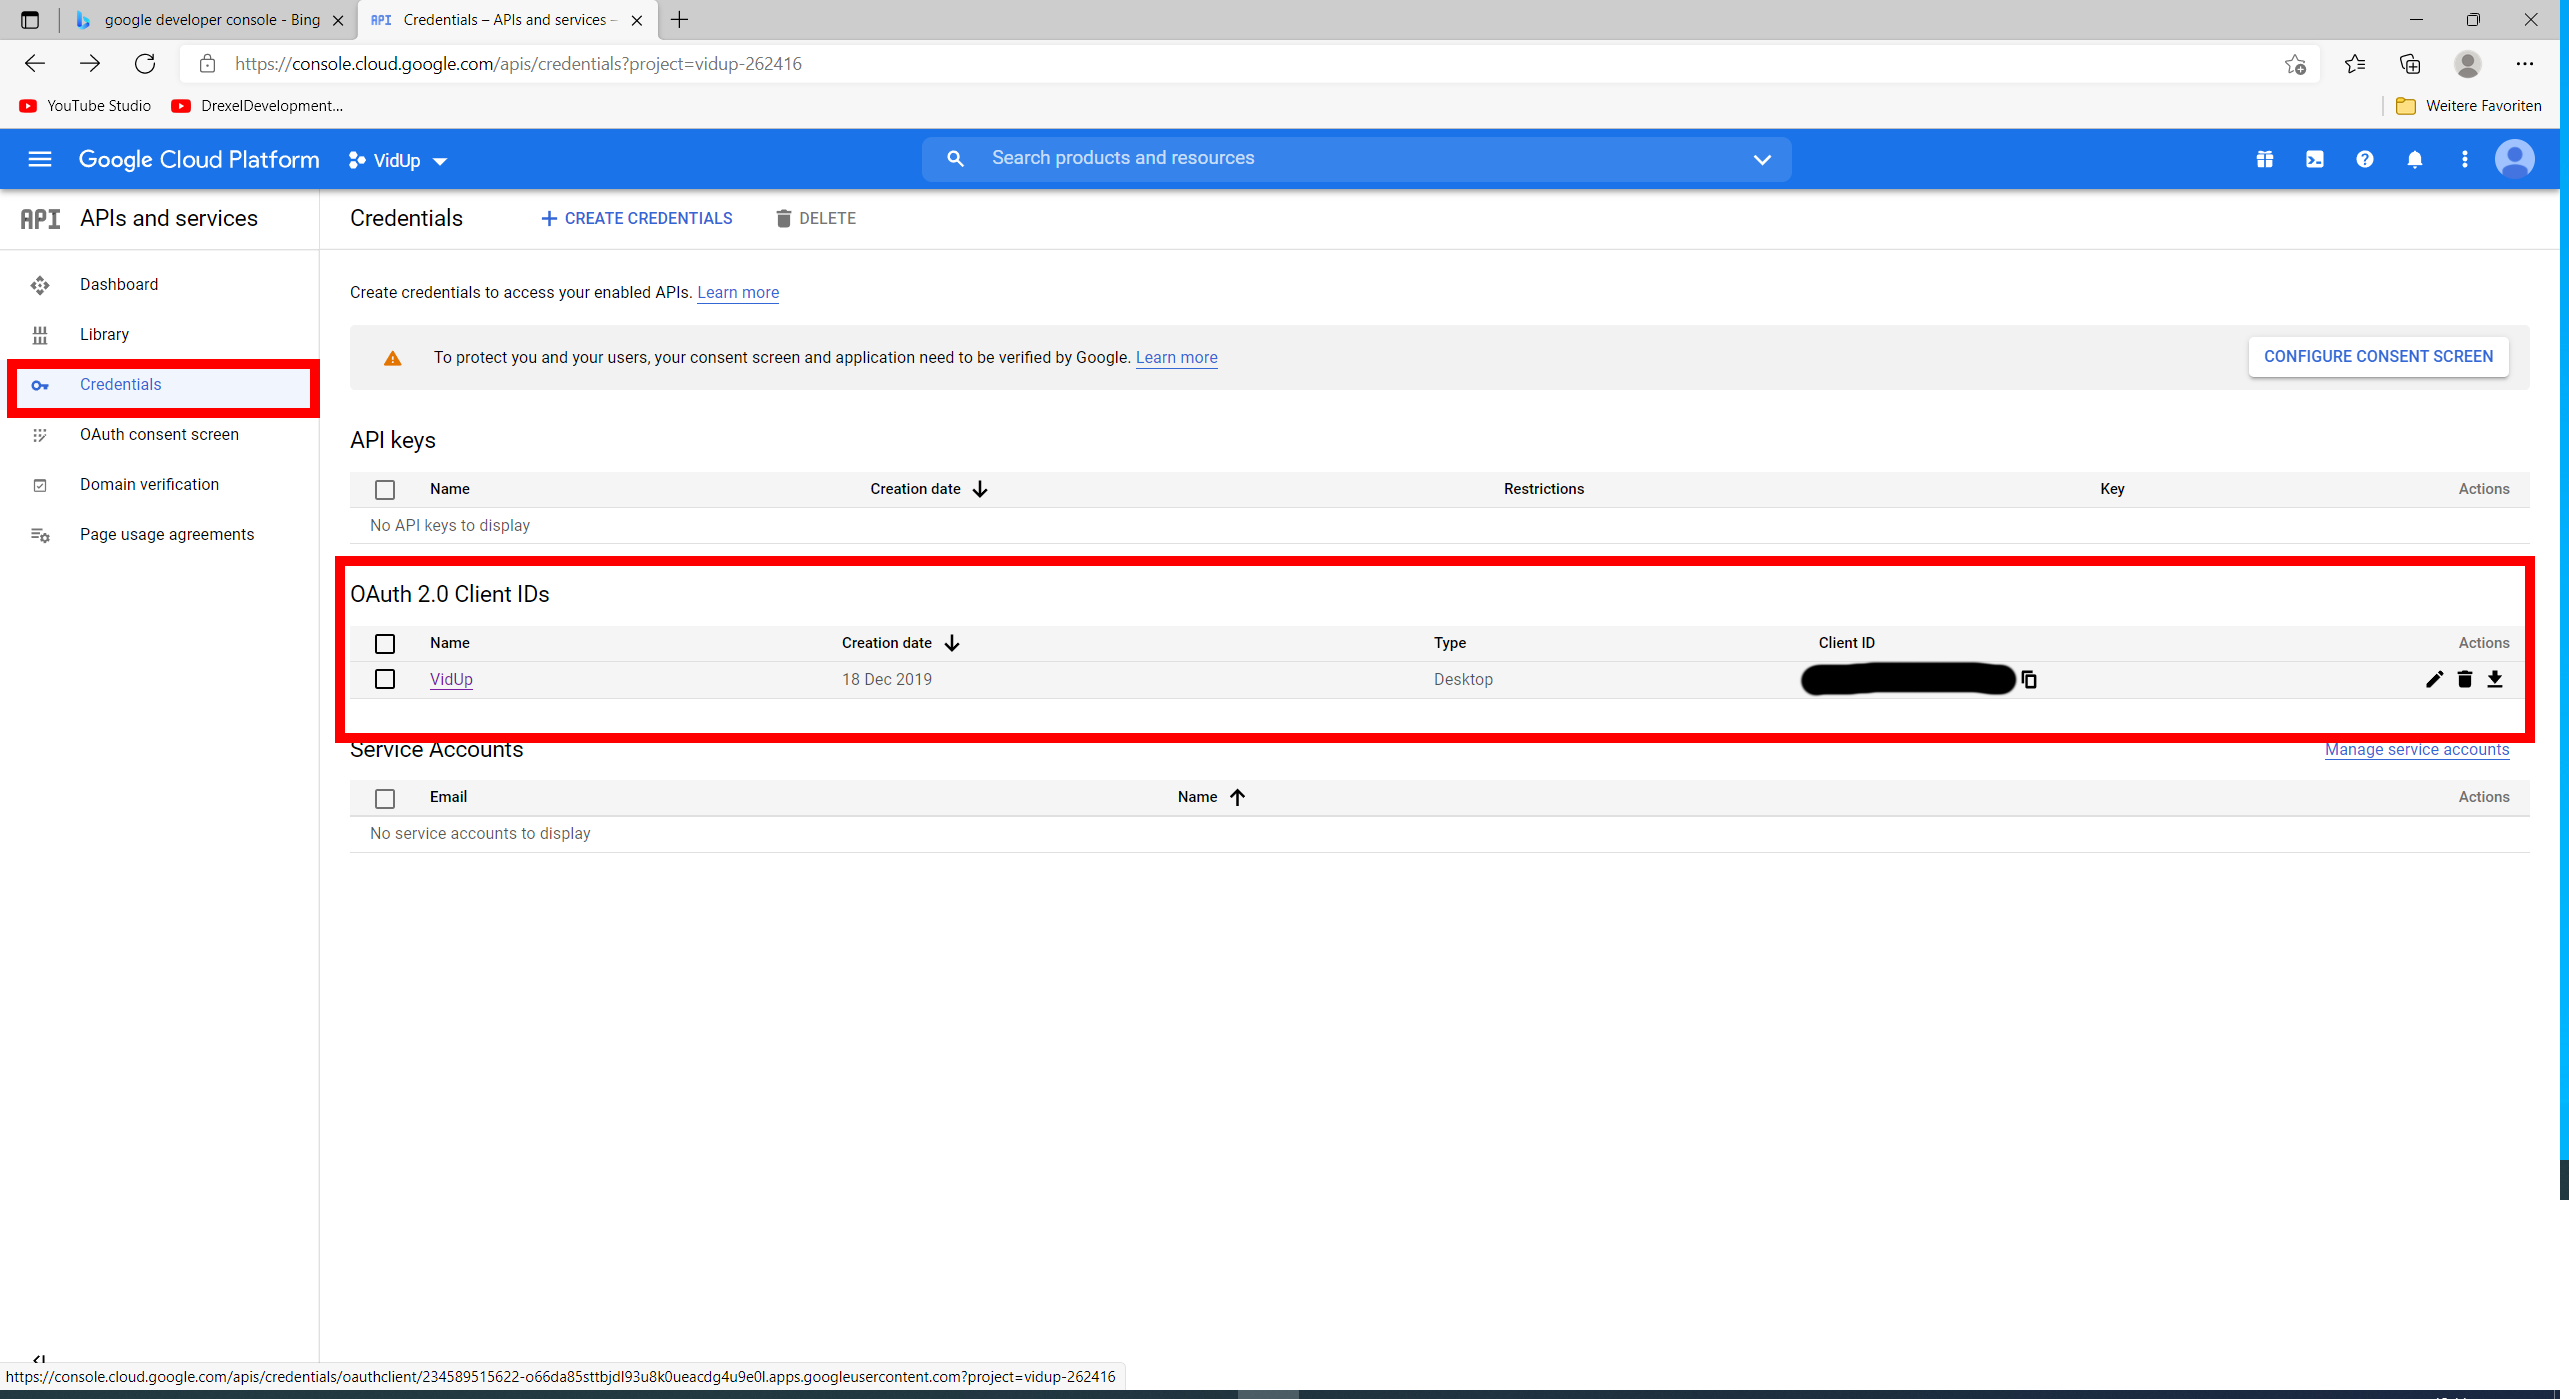Click the gift free trial icon
The width and height of the screenshot is (2569, 1399).
[x=2265, y=159]
